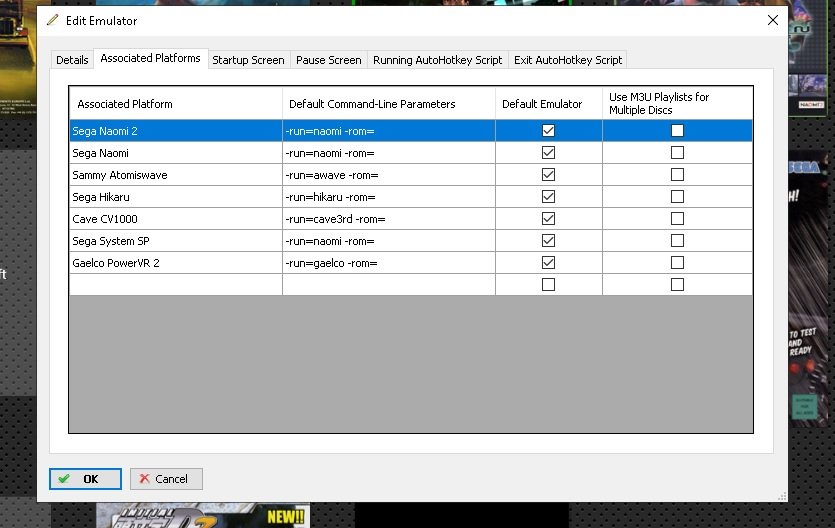Viewport: 835px width, 528px height.
Task: Enable M3U Playlists for Cave CV1000
Action: pyautogui.click(x=677, y=219)
